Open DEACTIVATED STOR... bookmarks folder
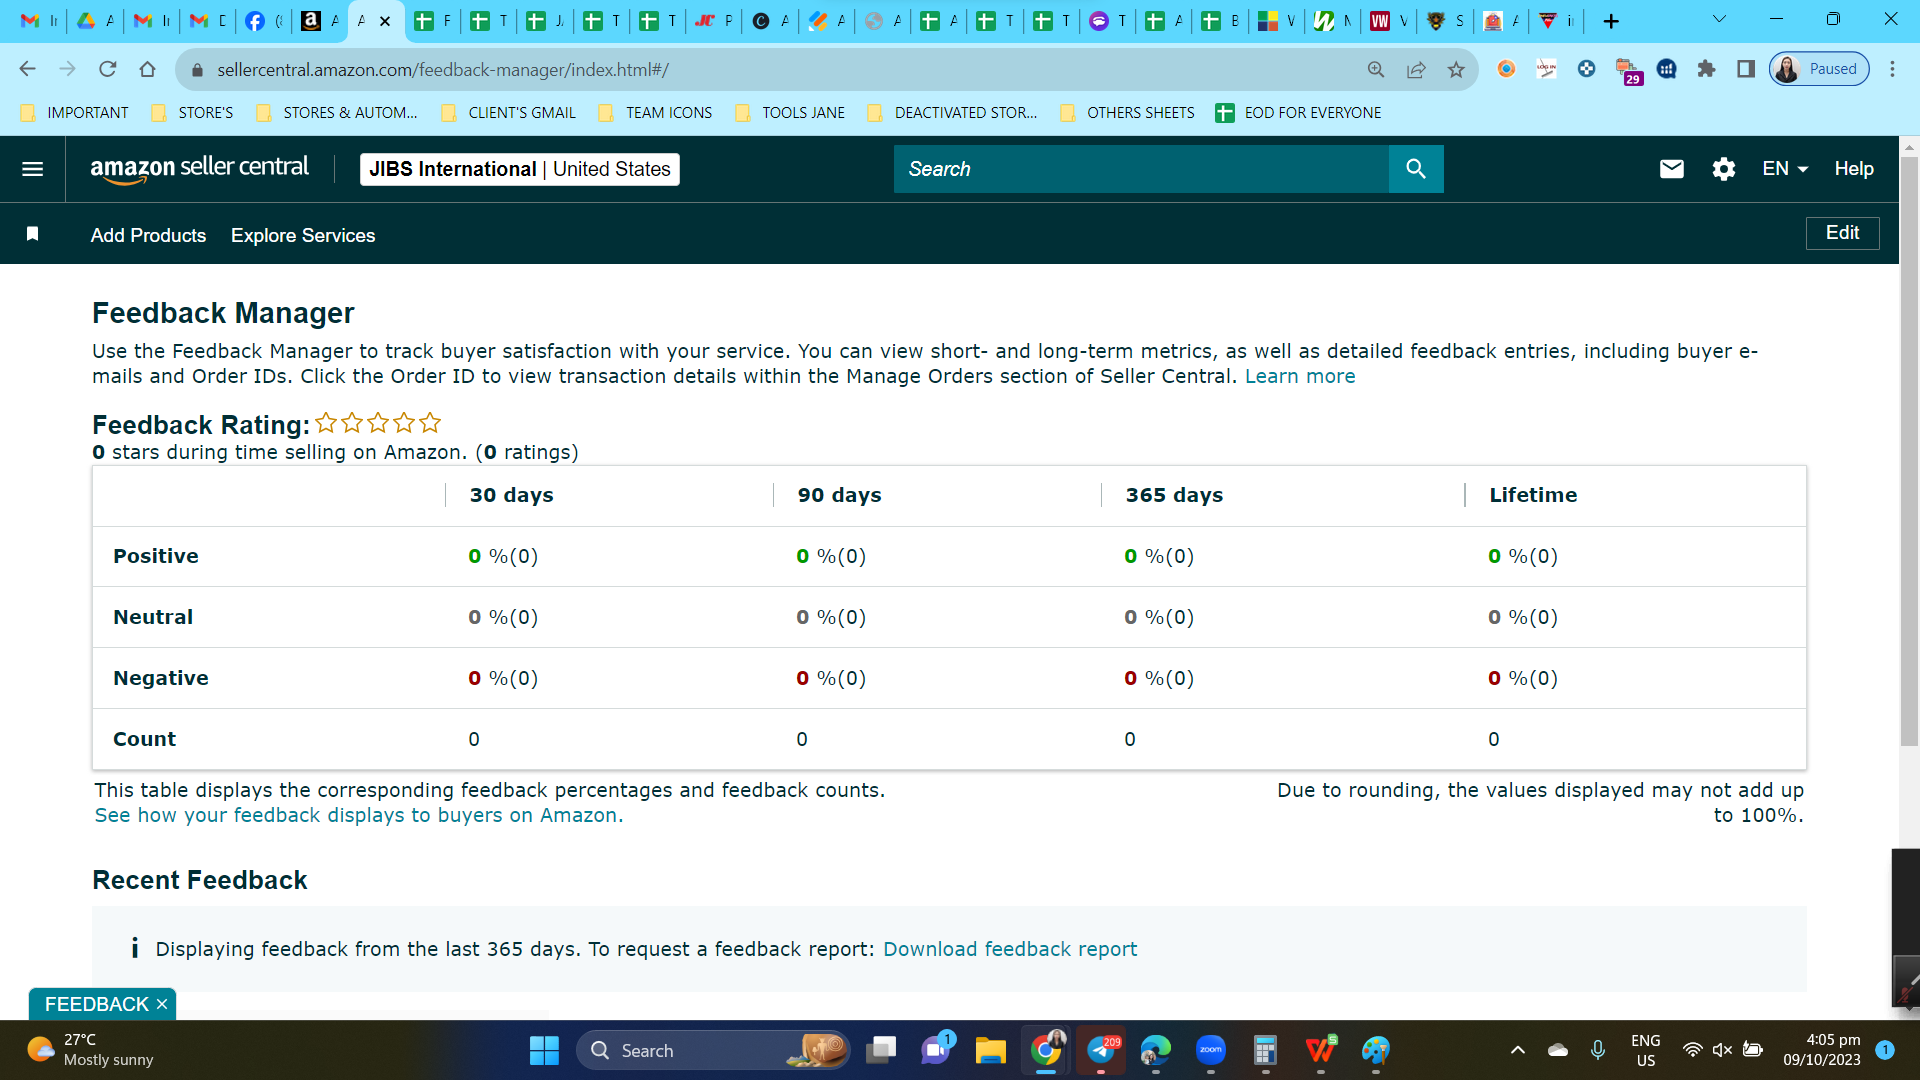Screen dimensions: 1920x1080 (952, 113)
